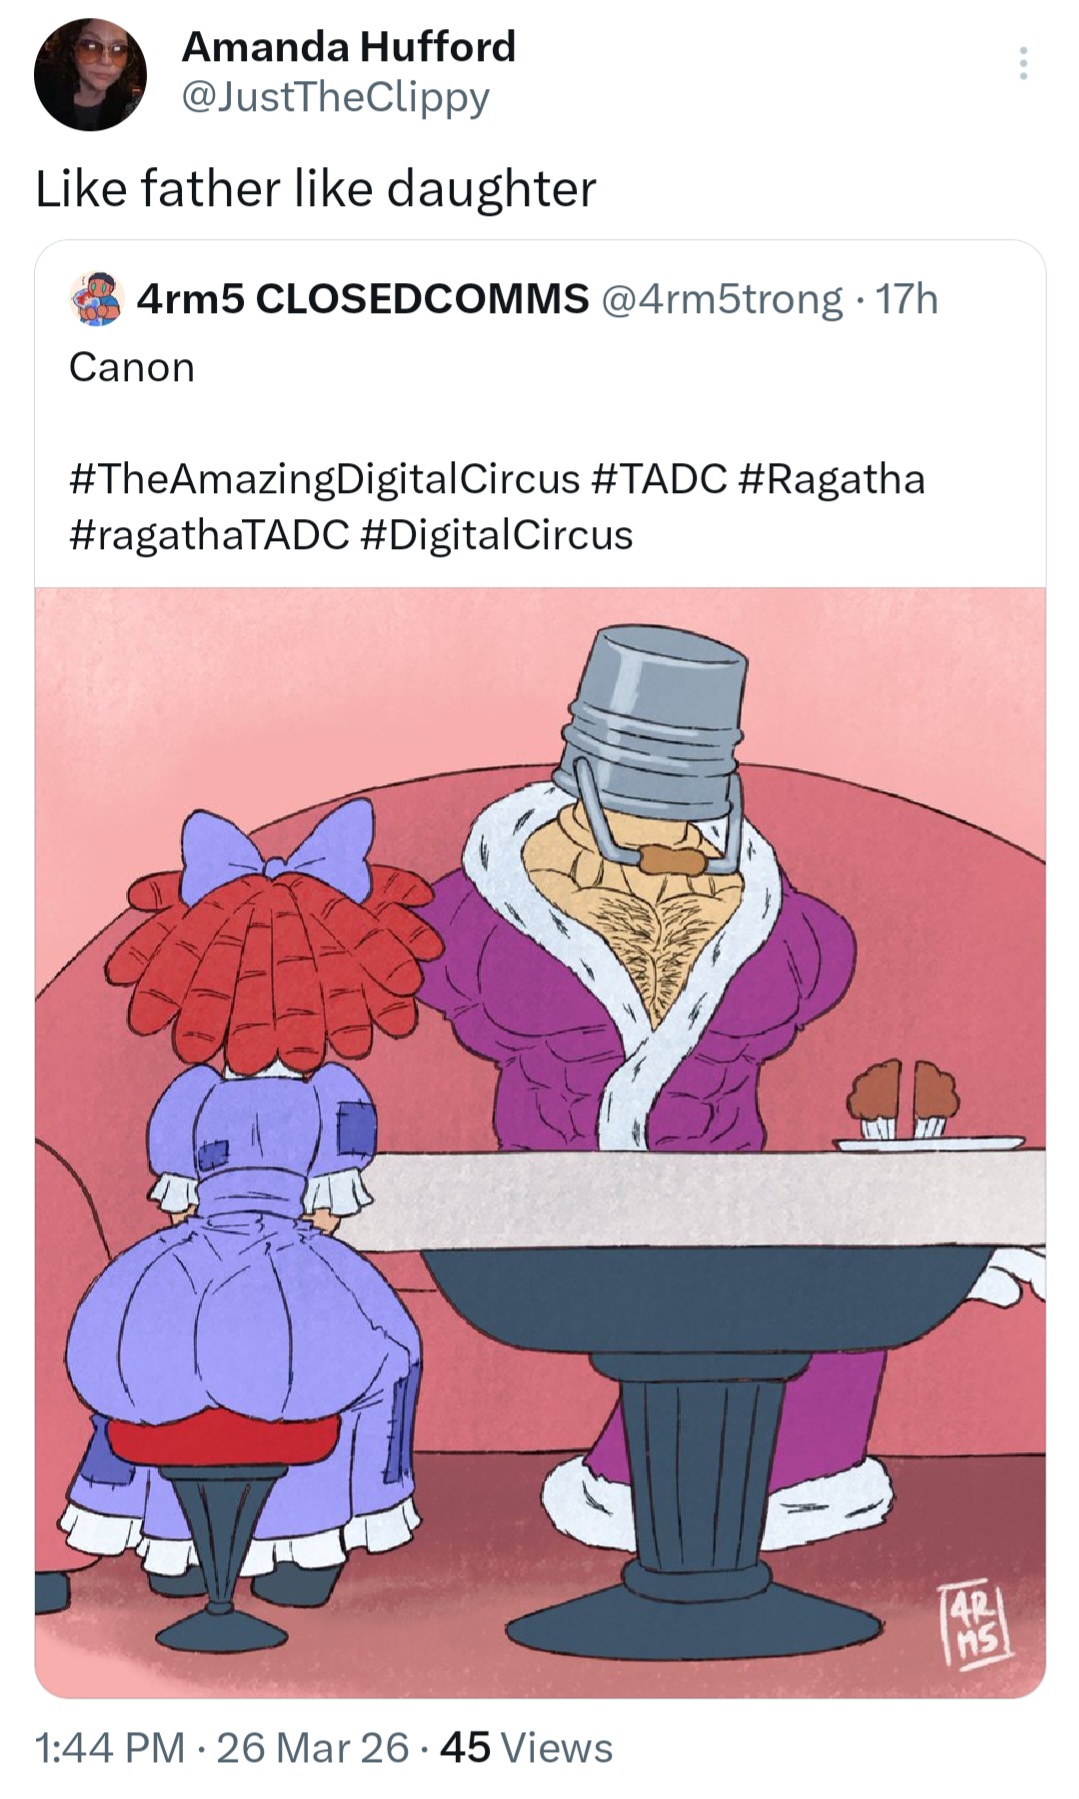Viewport: 1079px width, 1799px height.
Task: Click the 'Like father like daughter' text
Action: coord(316,188)
